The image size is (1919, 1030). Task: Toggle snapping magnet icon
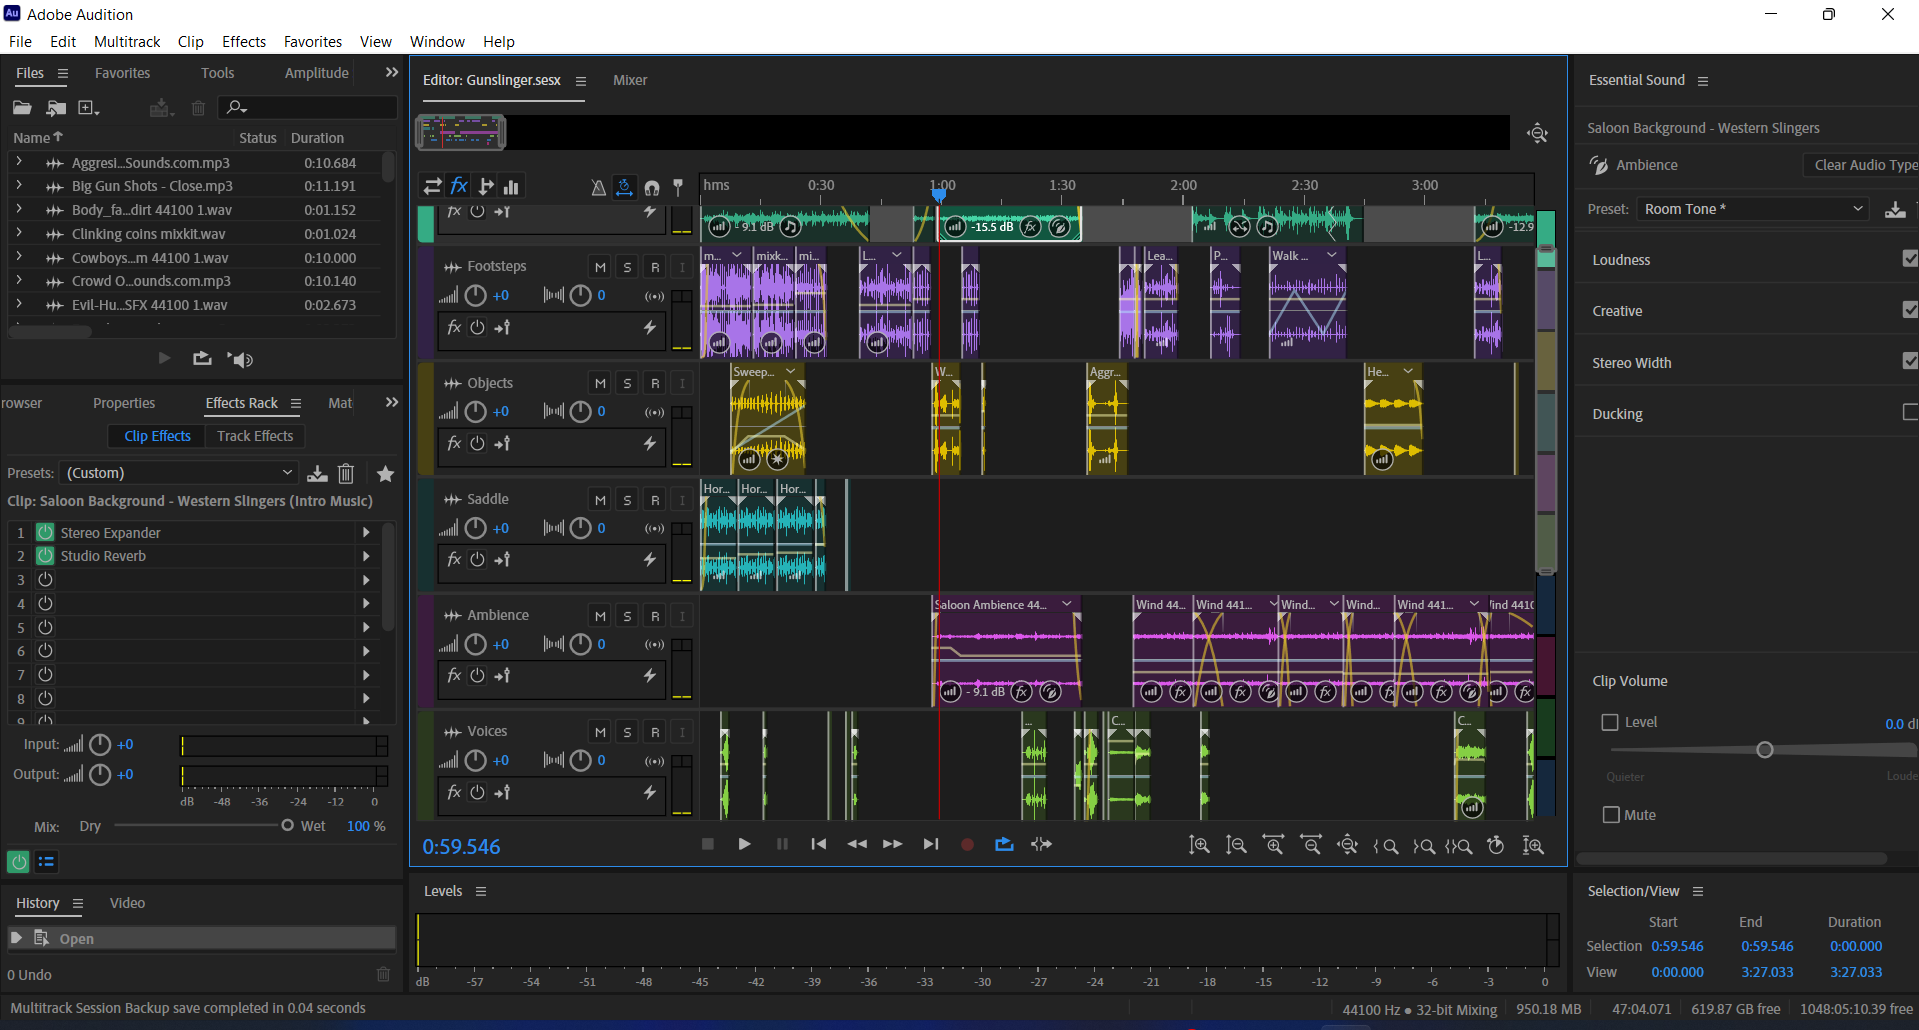point(652,187)
